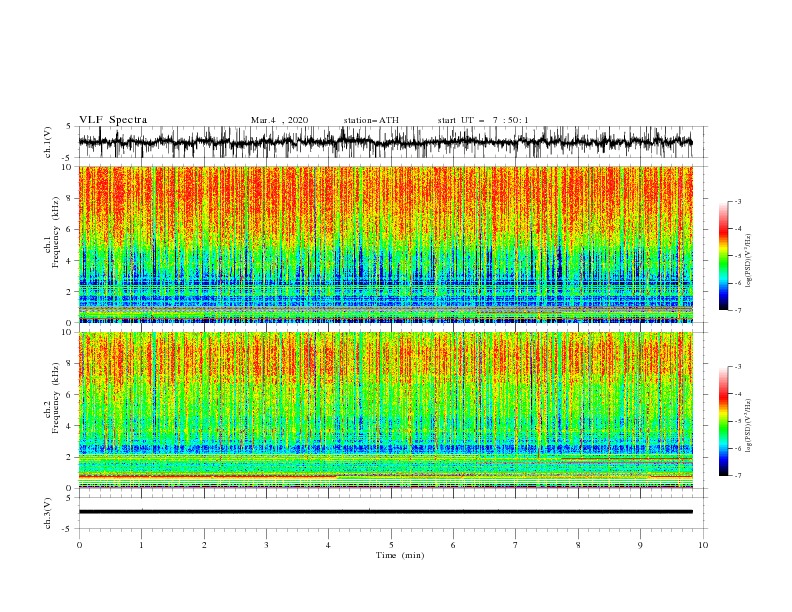The image size is (792, 612).
Task: Click the "-7" label on ch.2 colorbar
Action: click(737, 476)
